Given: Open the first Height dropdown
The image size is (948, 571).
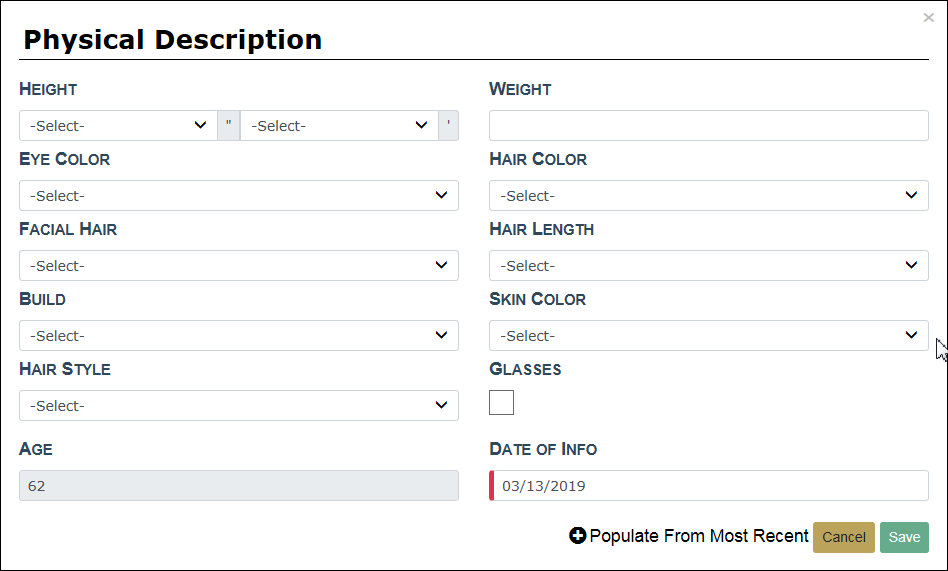Looking at the screenshot, I should point(118,125).
